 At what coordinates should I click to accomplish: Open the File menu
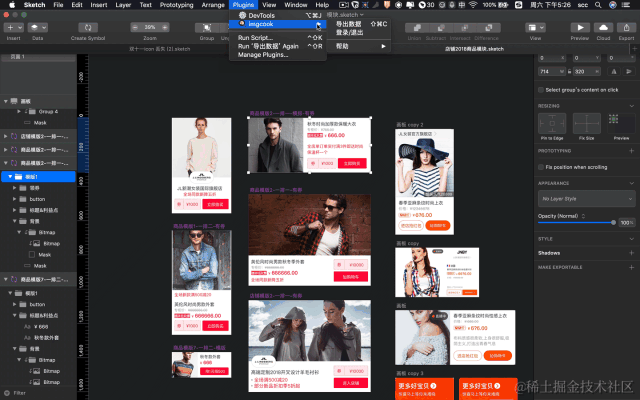[58, 5]
